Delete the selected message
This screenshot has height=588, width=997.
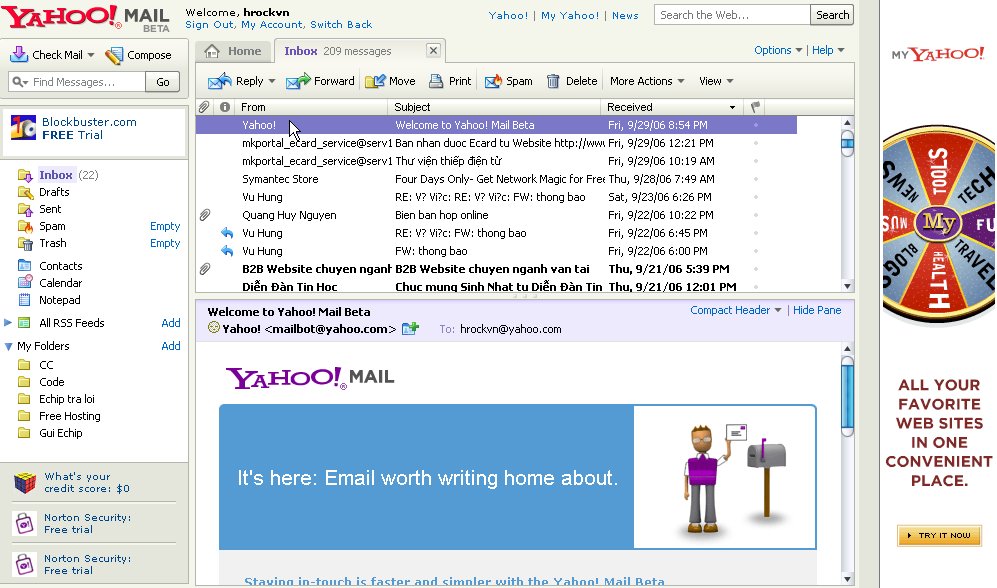pos(553,81)
